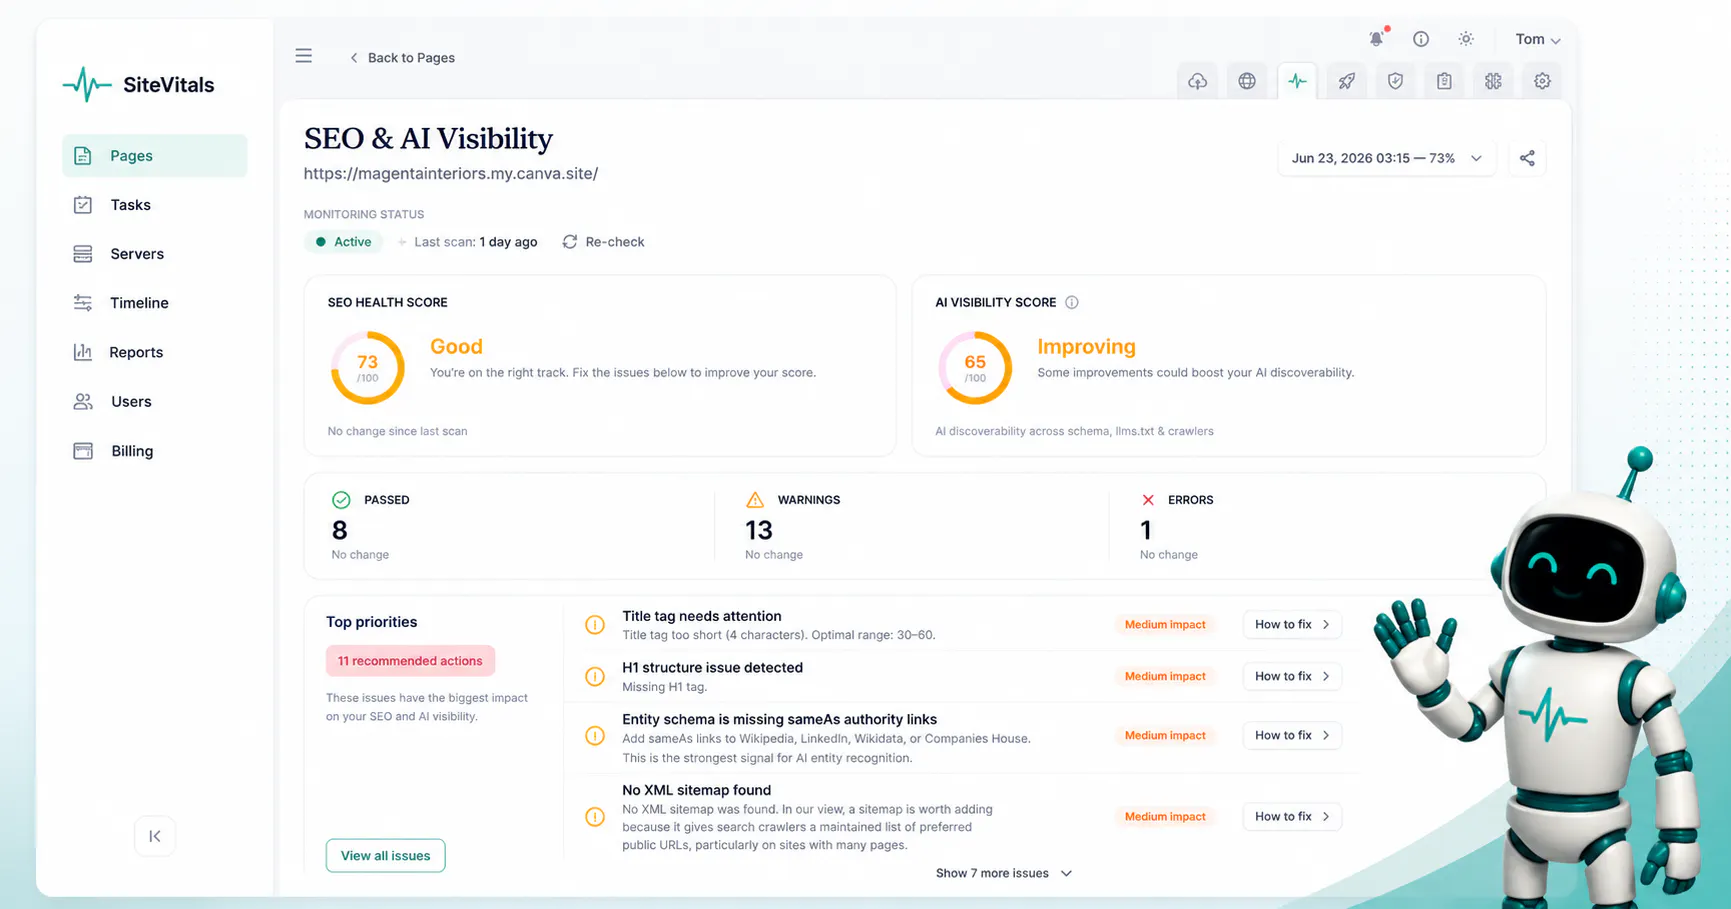Click the warning icon for H1 structure issue
The width and height of the screenshot is (1731, 909).
coord(595,677)
